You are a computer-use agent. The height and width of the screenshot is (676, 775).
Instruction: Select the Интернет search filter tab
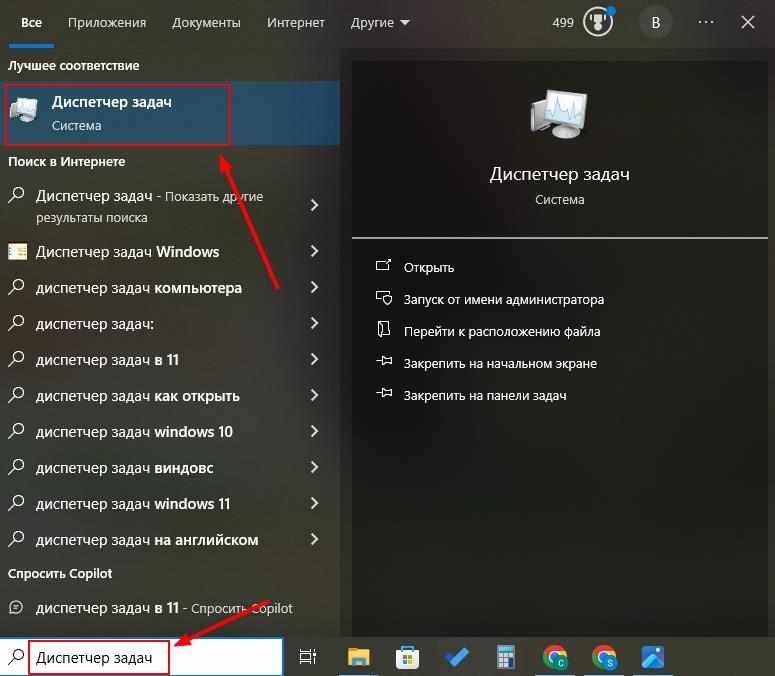295,22
